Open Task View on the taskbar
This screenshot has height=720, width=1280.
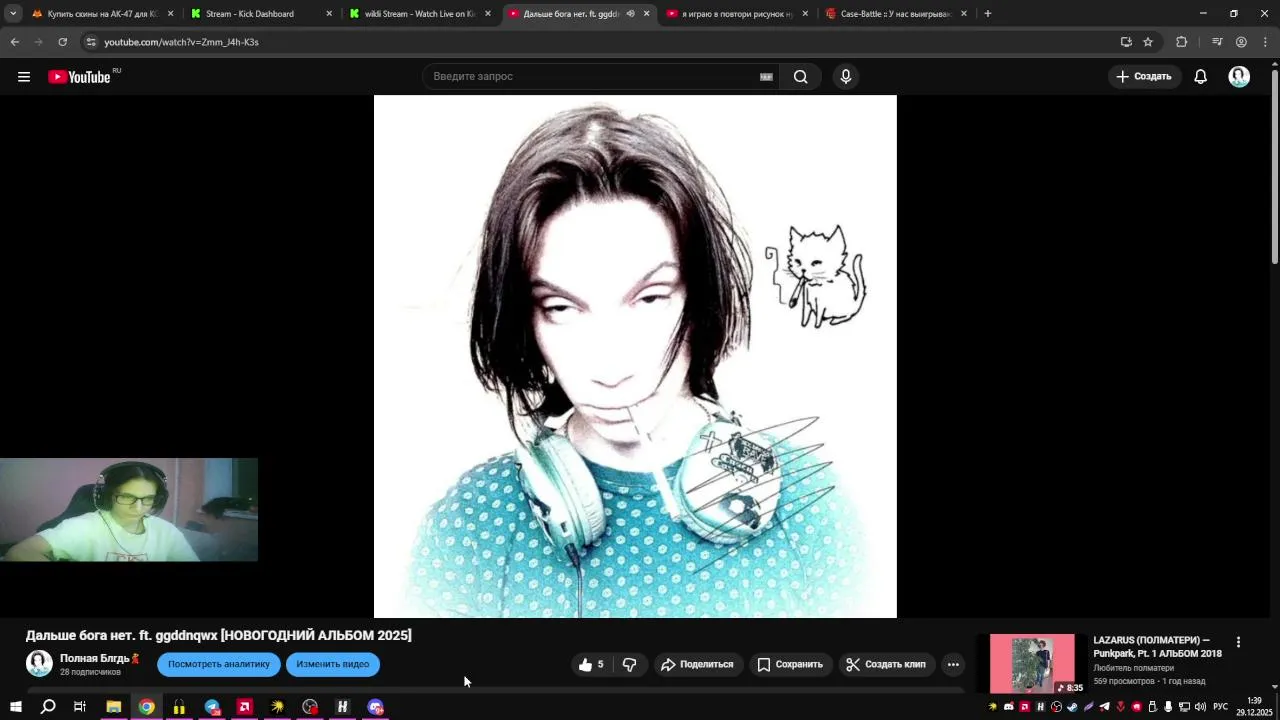[x=80, y=707]
